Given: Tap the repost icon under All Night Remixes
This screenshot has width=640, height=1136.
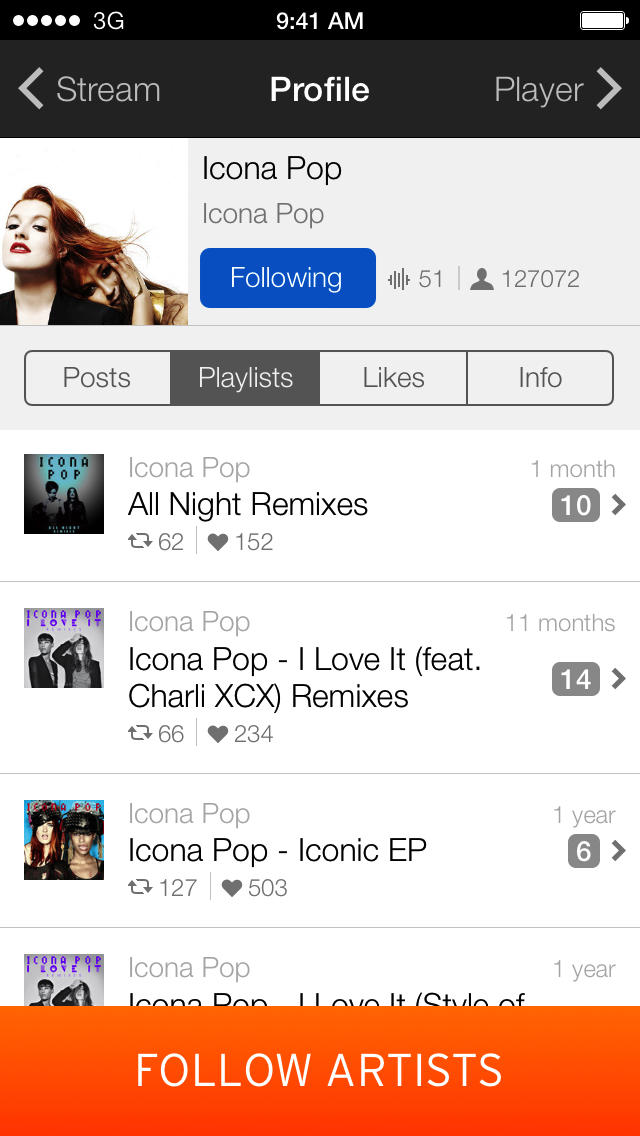Looking at the screenshot, I should click(140, 542).
